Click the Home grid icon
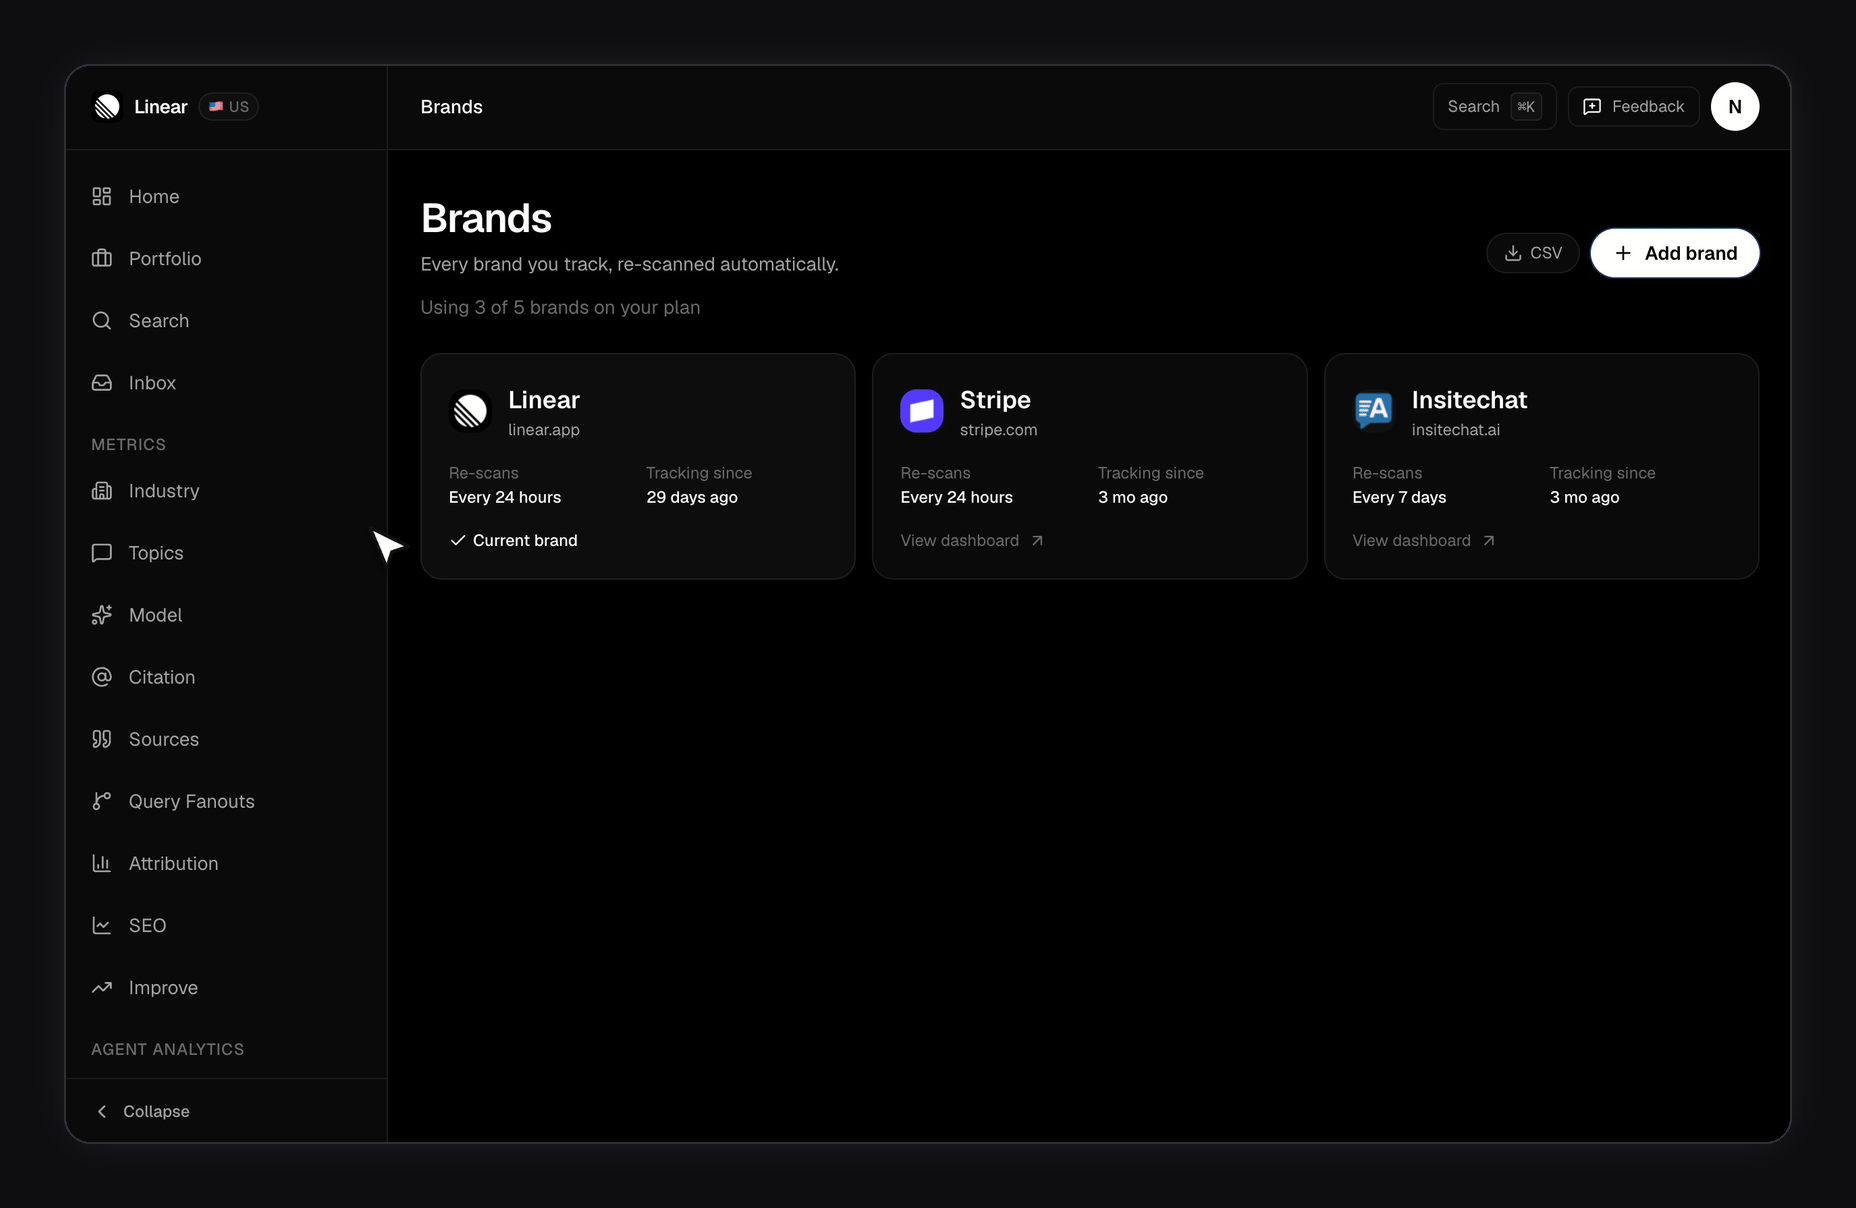1856x1208 pixels. click(x=102, y=197)
